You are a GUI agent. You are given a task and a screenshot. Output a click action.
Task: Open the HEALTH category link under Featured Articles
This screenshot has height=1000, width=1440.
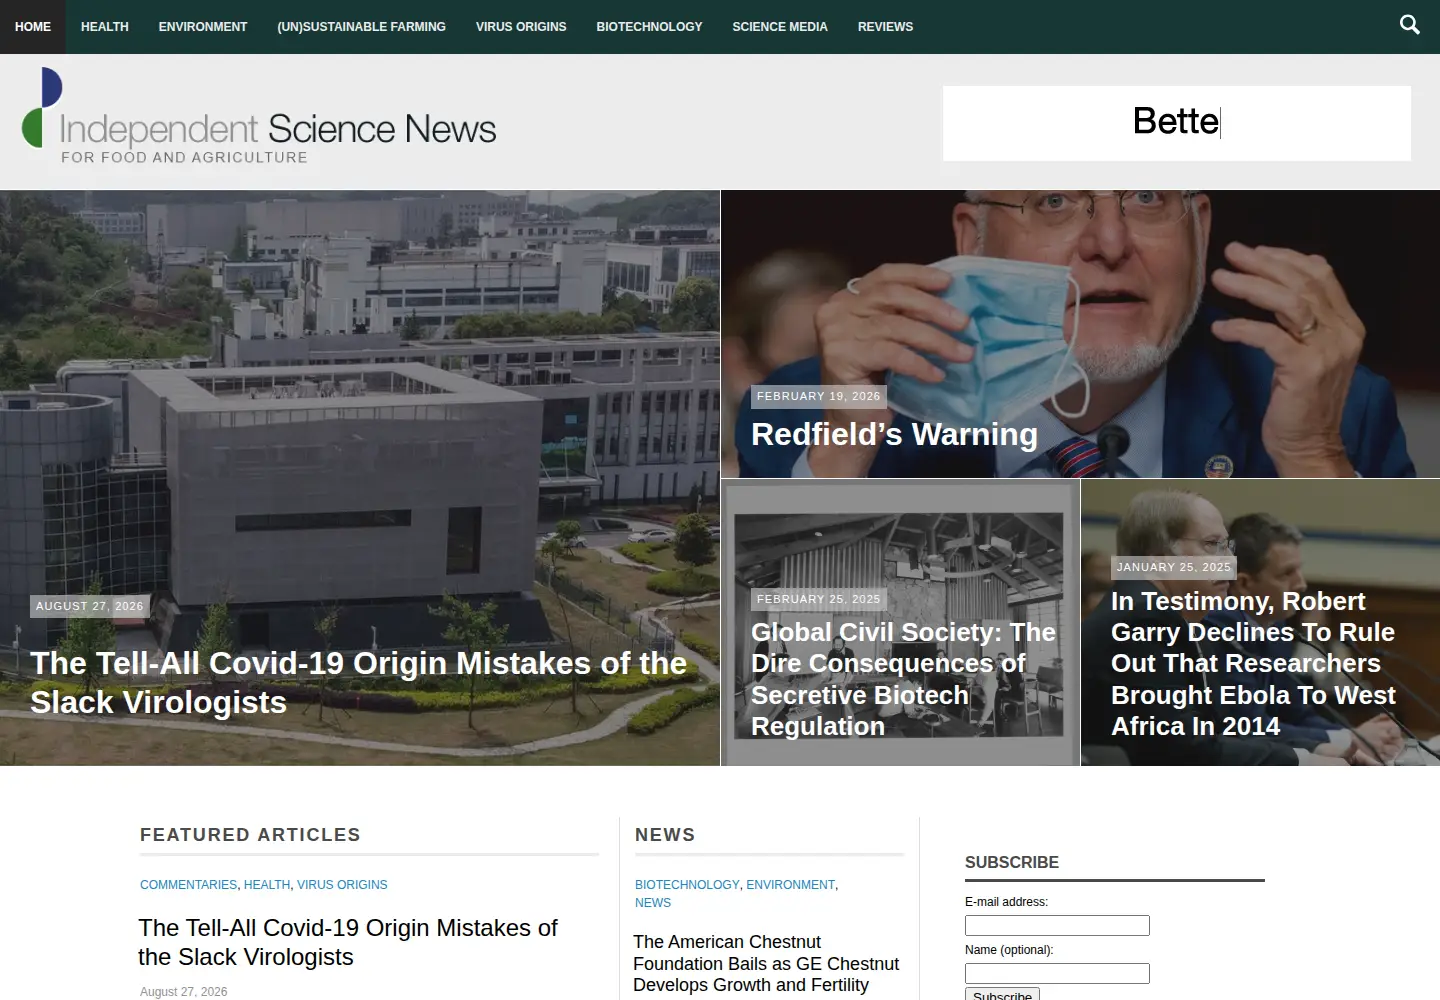point(267,885)
